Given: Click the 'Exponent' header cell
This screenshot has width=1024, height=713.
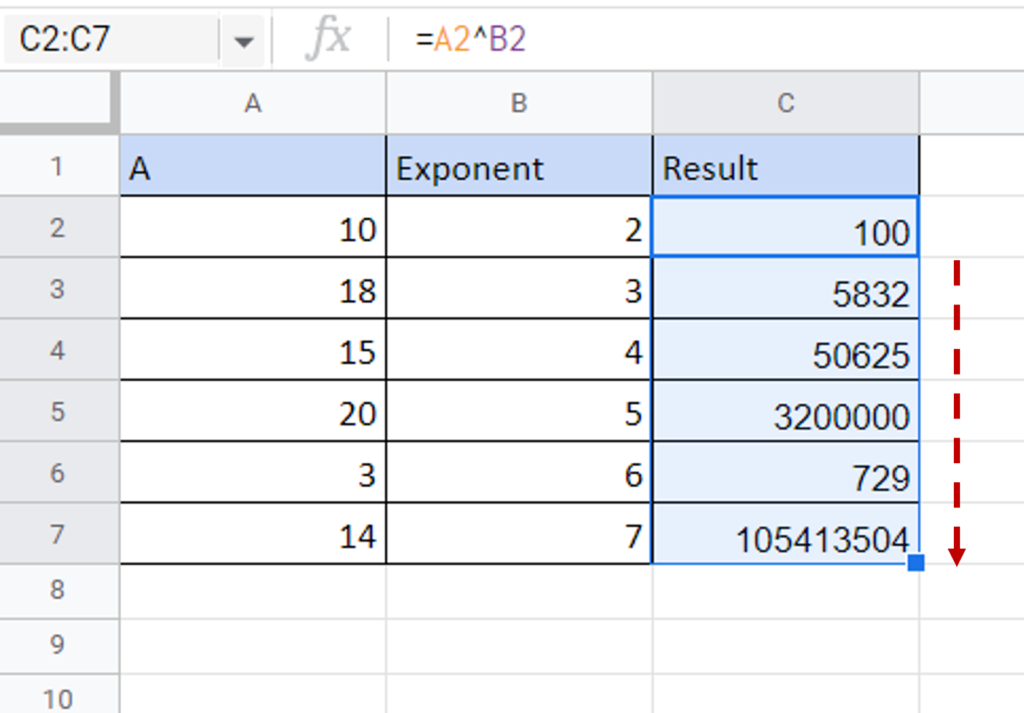Looking at the screenshot, I should (519, 166).
